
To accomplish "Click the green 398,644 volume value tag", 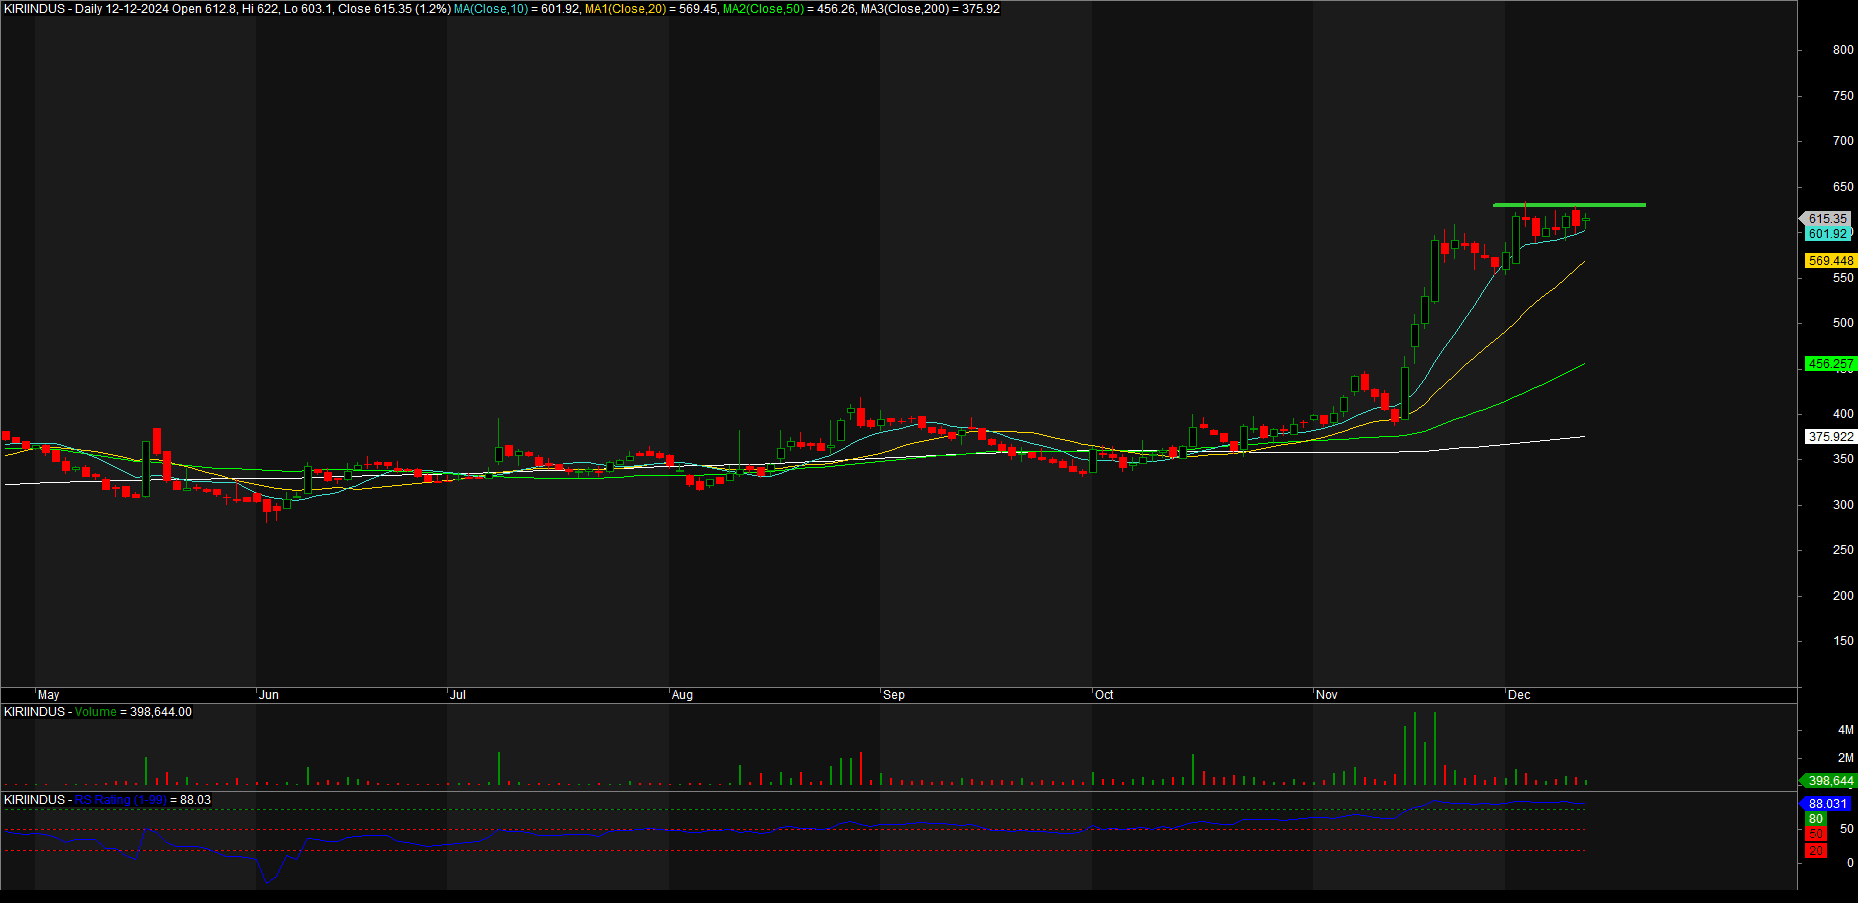I will coord(1830,781).
